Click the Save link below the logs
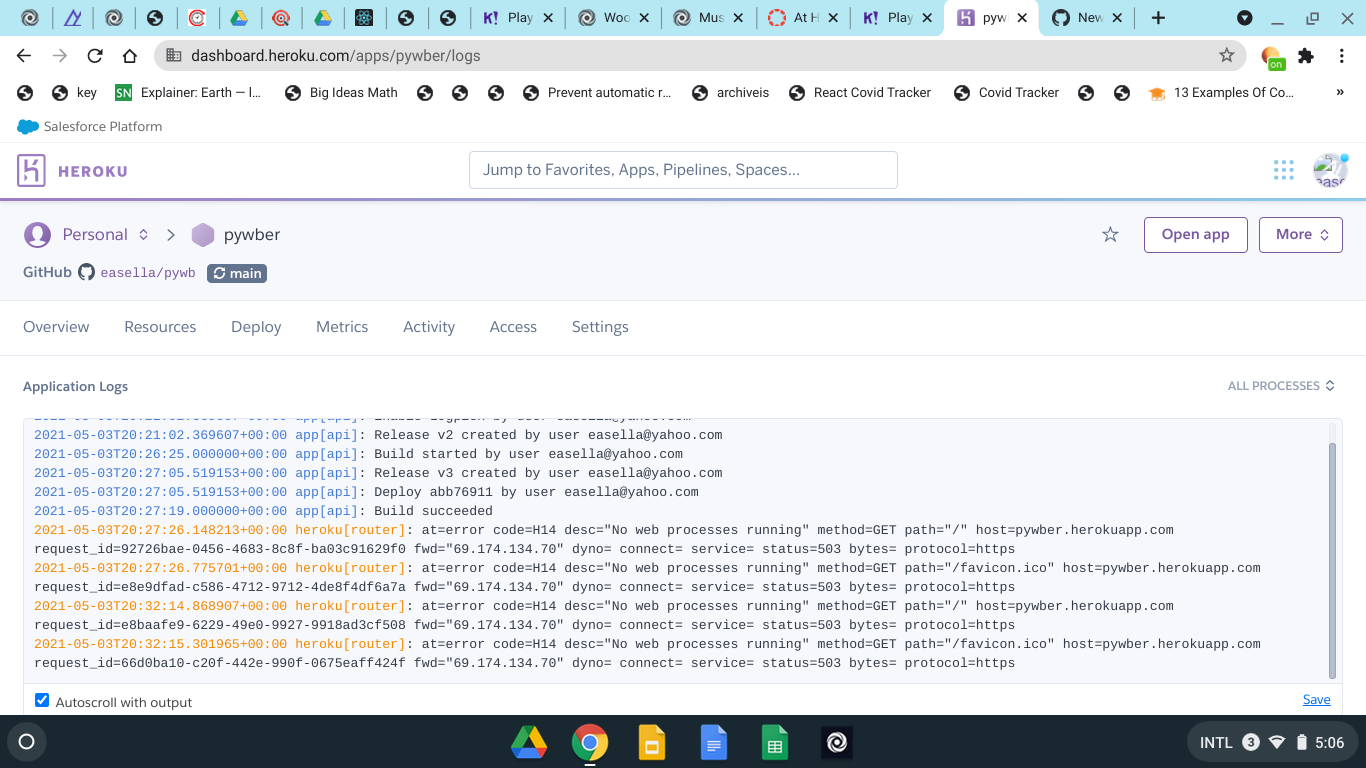This screenshot has width=1366, height=768. tap(1317, 700)
